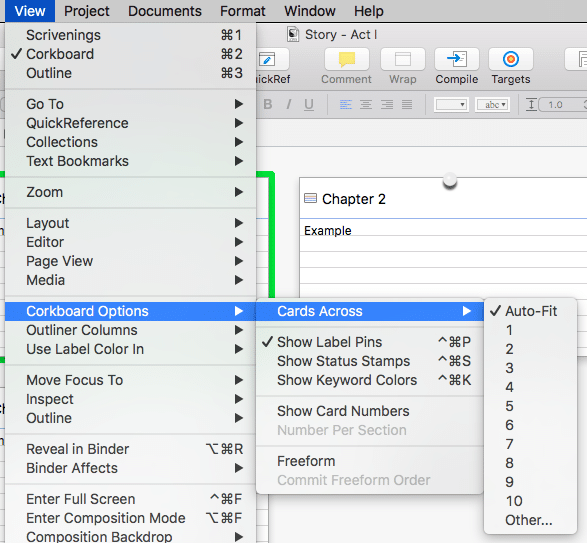Click the line spacing icon
The height and width of the screenshot is (543, 587).
point(531,104)
